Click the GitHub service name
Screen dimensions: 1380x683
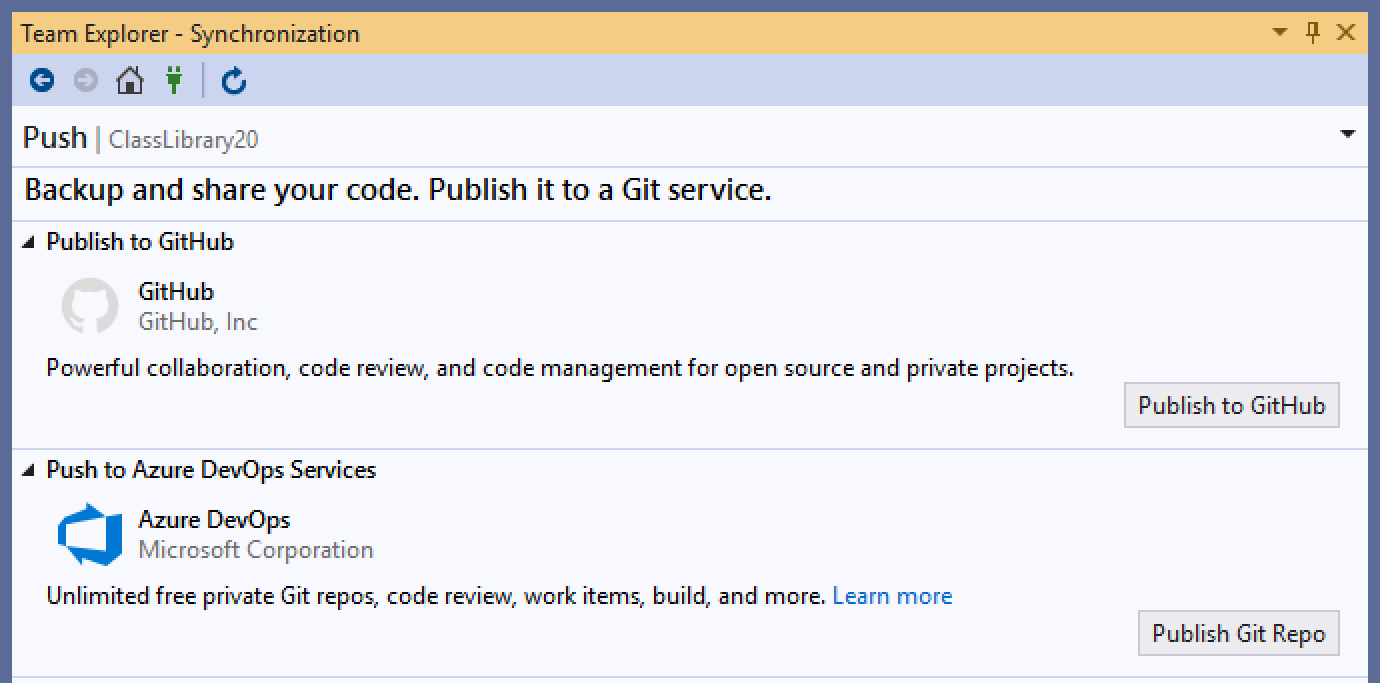(x=176, y=292)
